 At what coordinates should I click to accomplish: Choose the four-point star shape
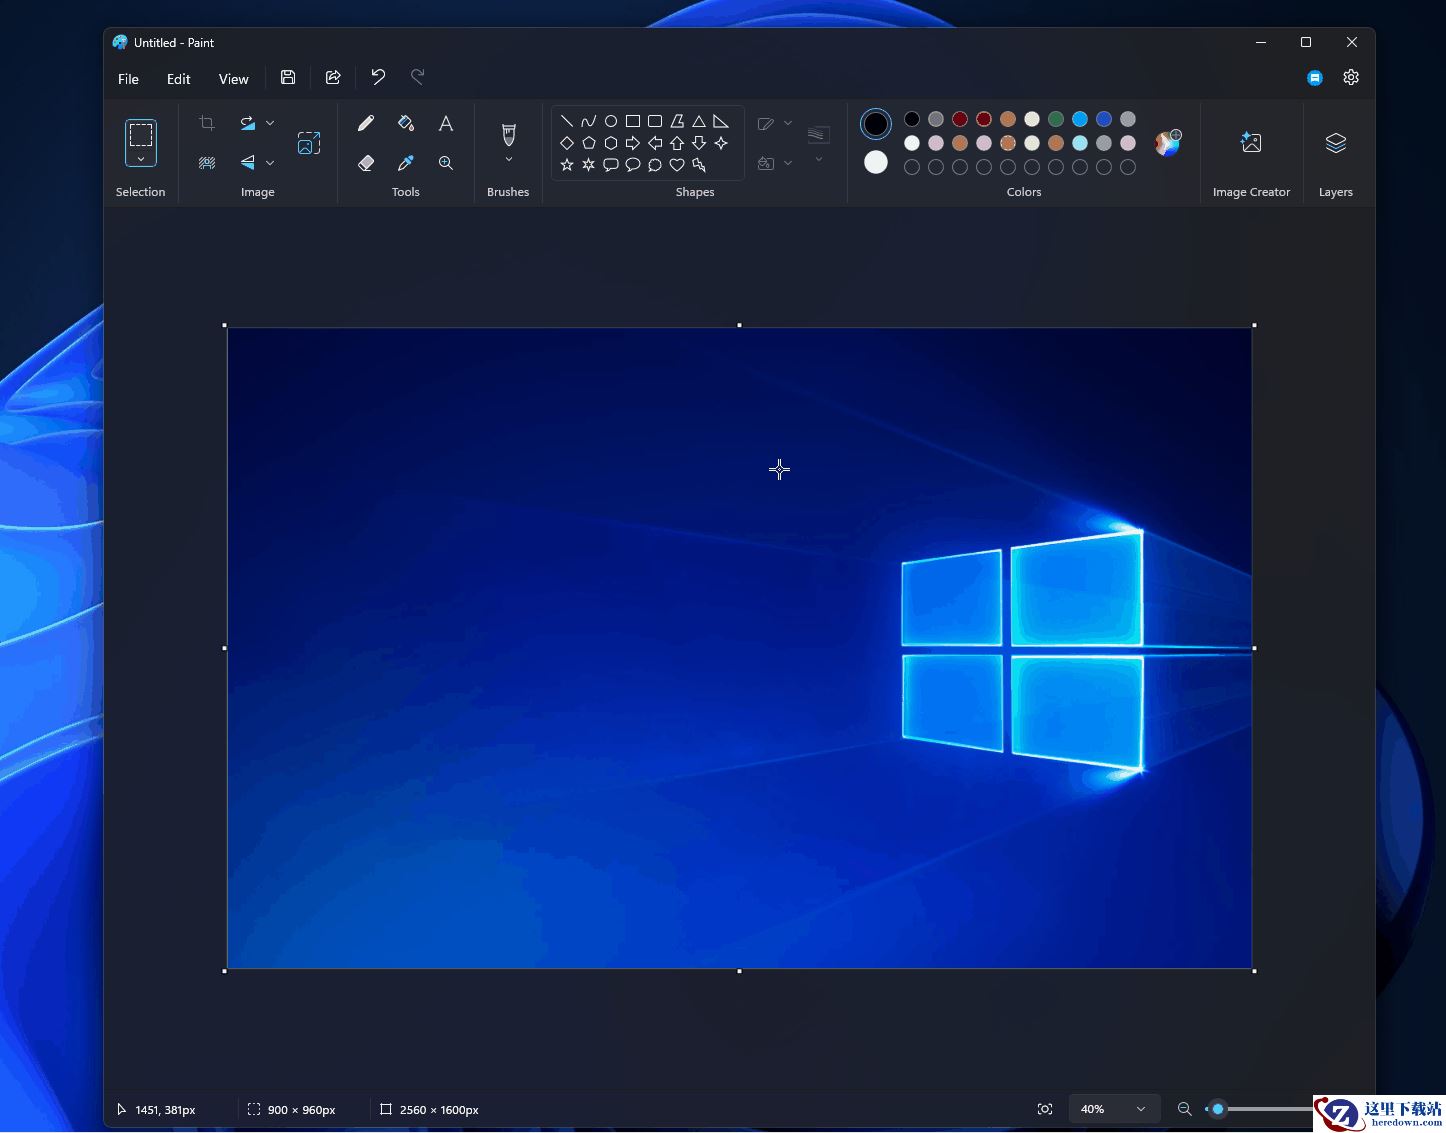click(721, 143)
